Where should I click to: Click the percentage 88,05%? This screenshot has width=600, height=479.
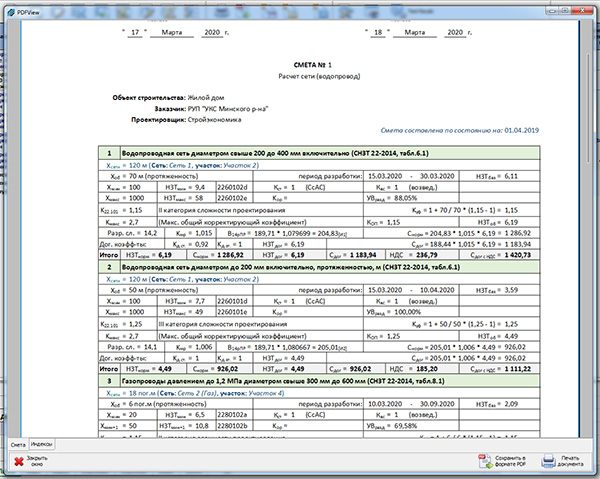coord(406,198)
